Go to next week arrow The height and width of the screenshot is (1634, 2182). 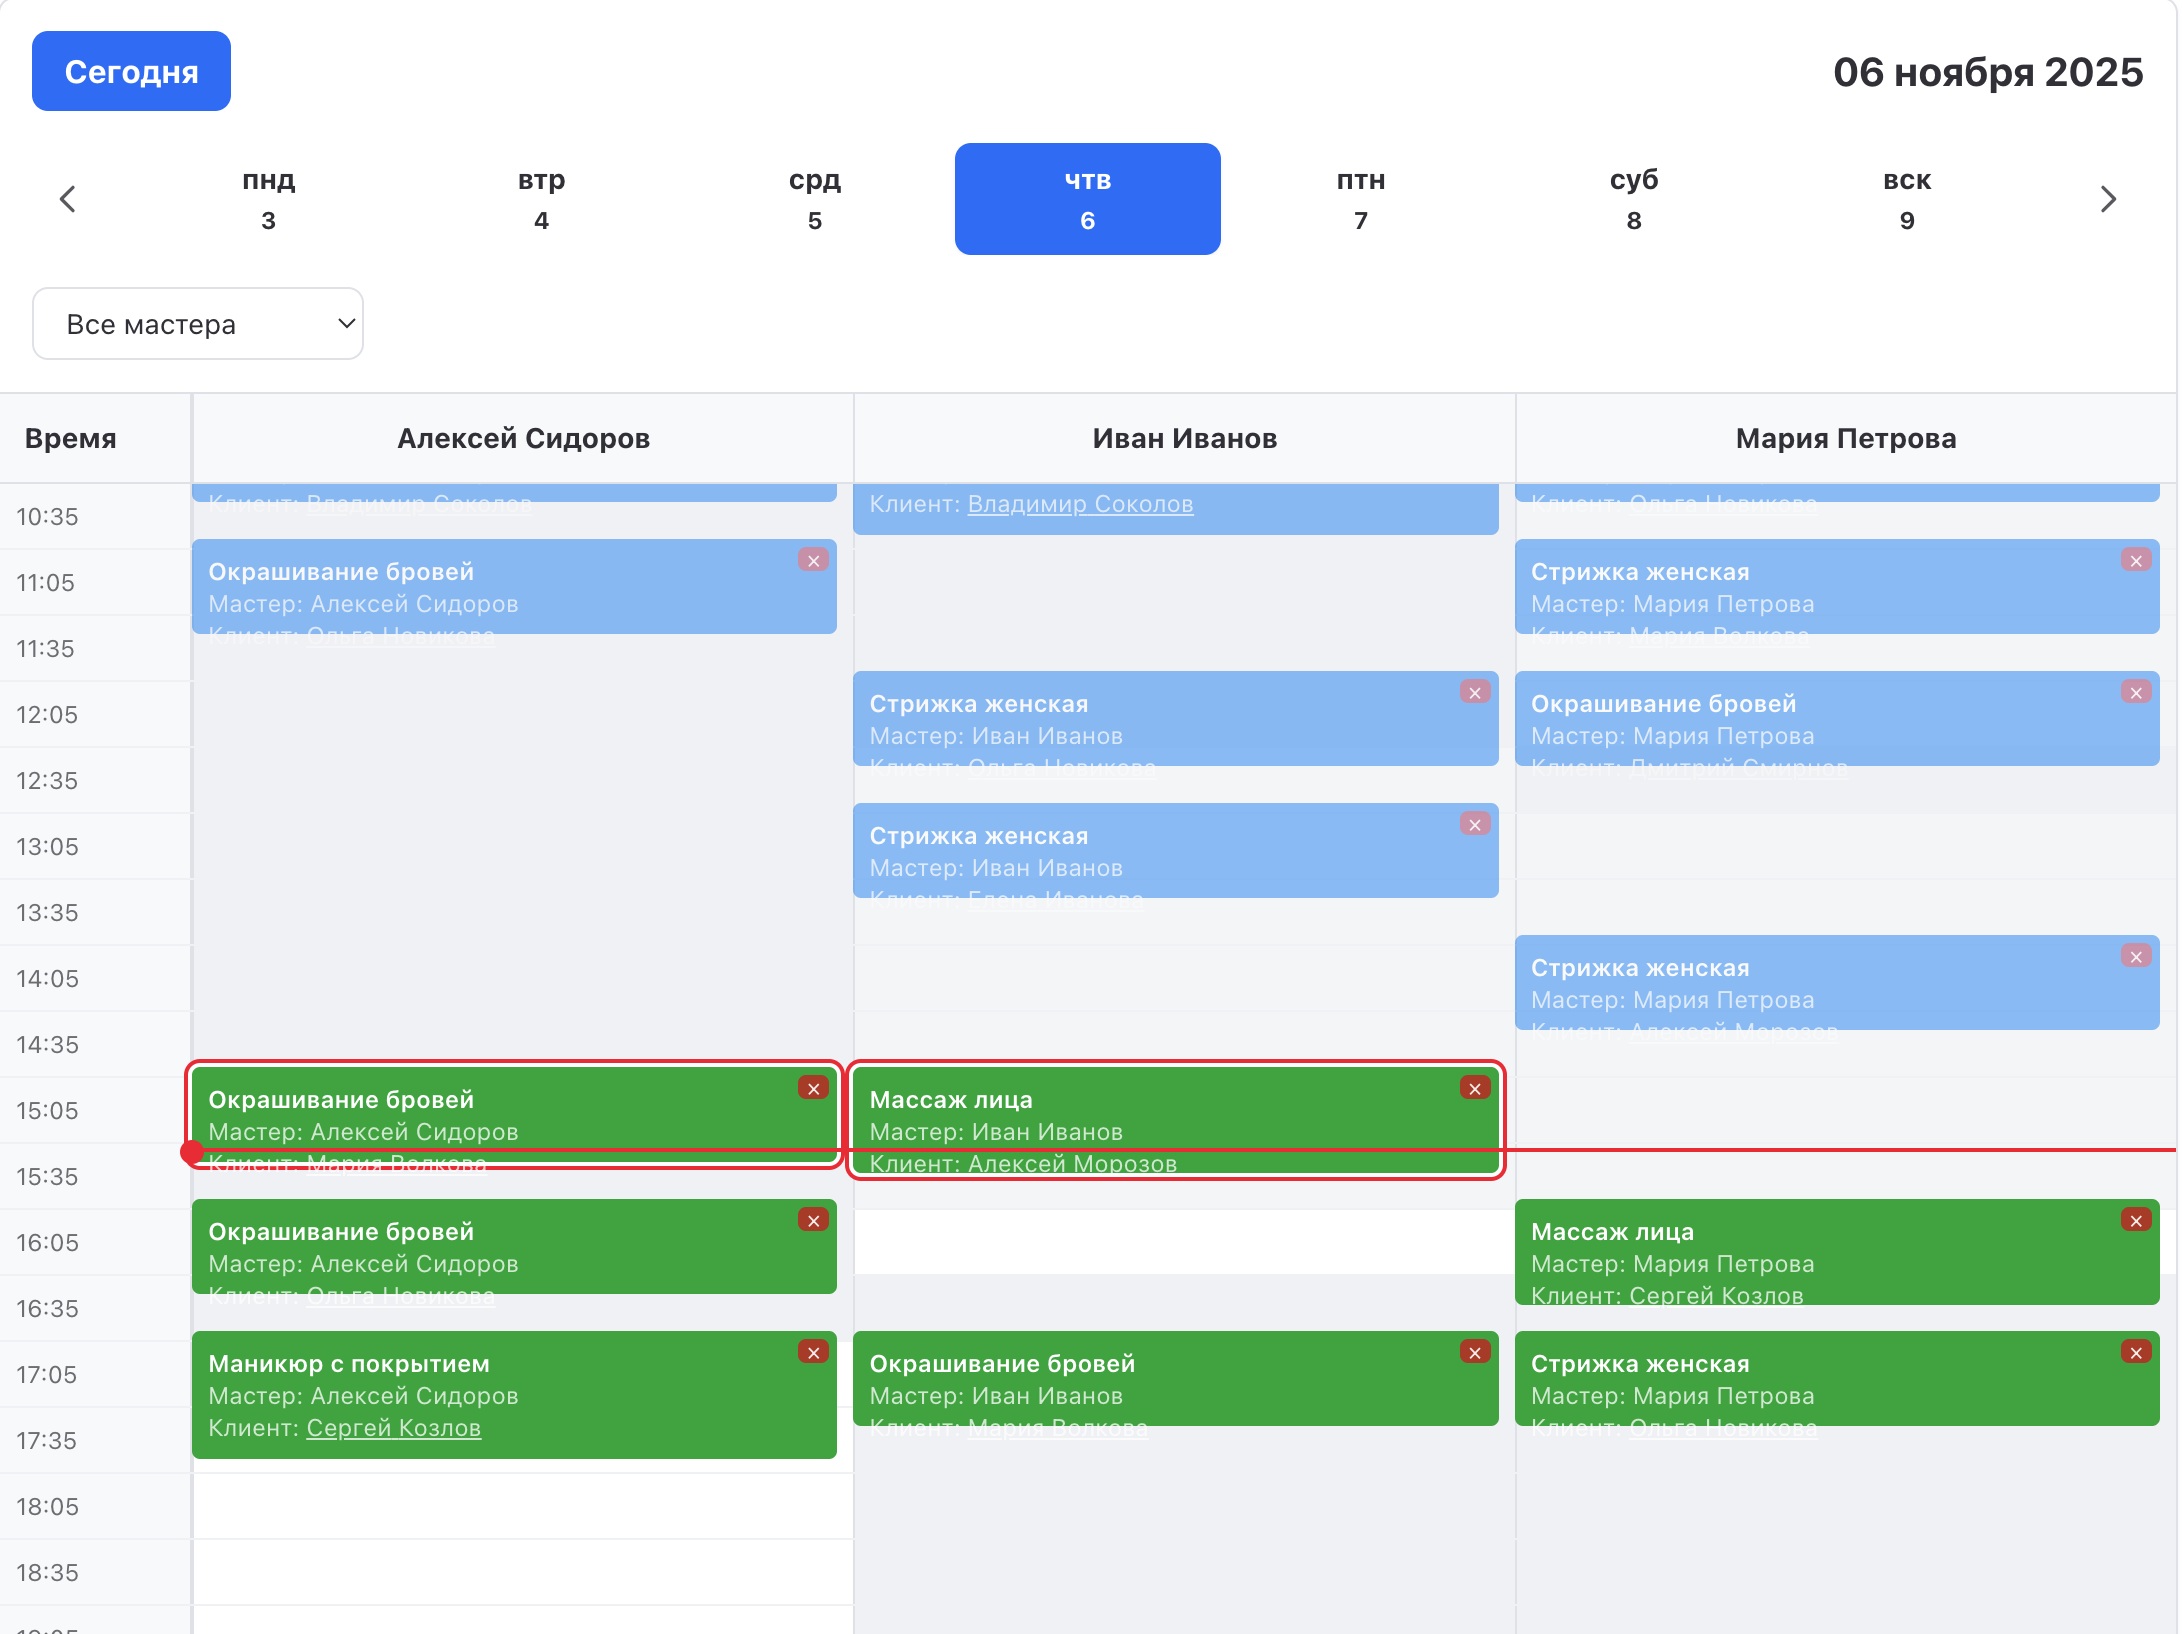2108,199
